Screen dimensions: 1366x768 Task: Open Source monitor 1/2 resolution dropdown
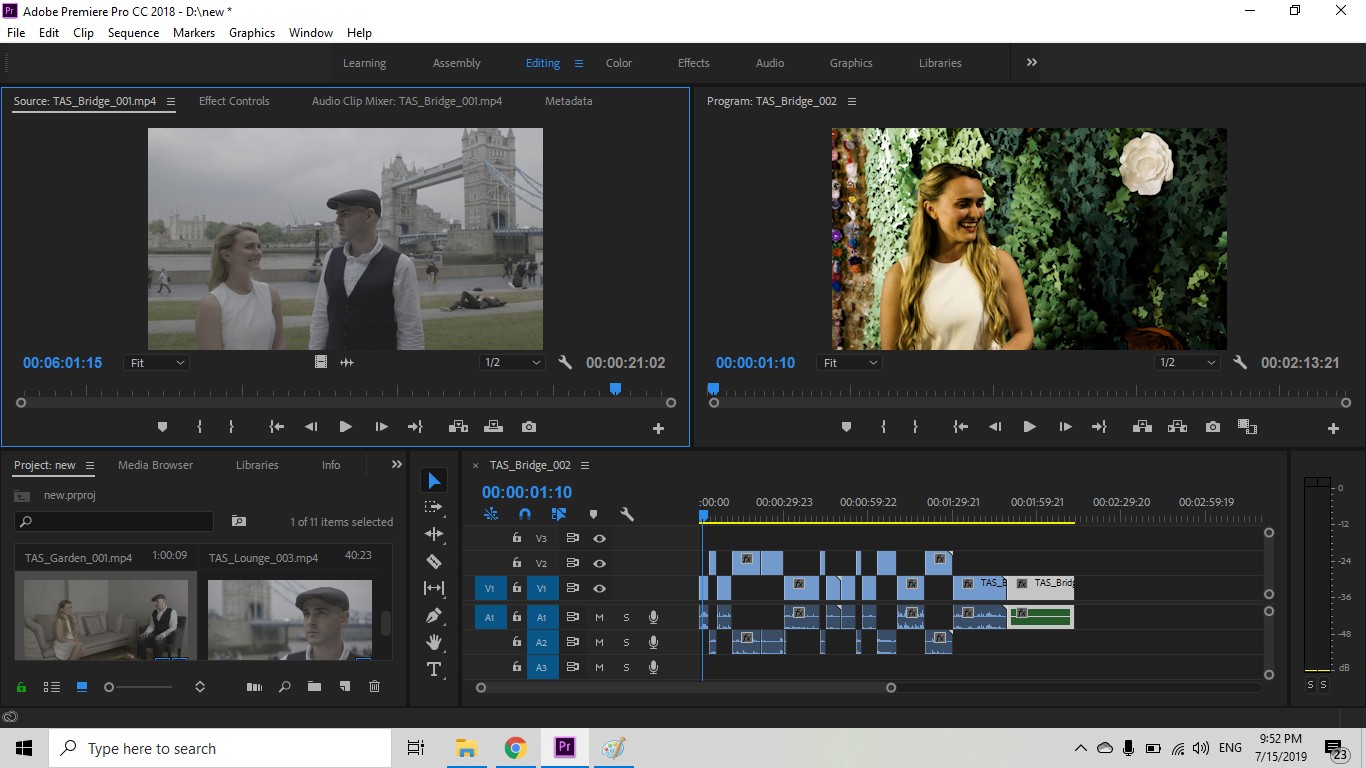click(x=512, y=363)
